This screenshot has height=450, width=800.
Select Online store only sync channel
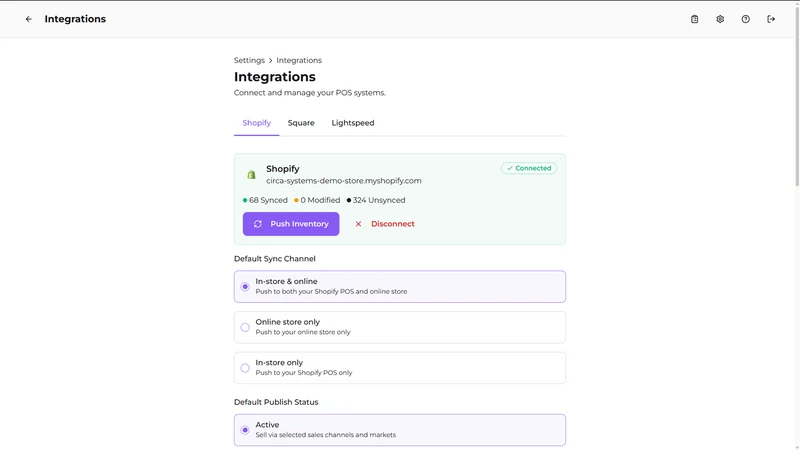point(399,327)
